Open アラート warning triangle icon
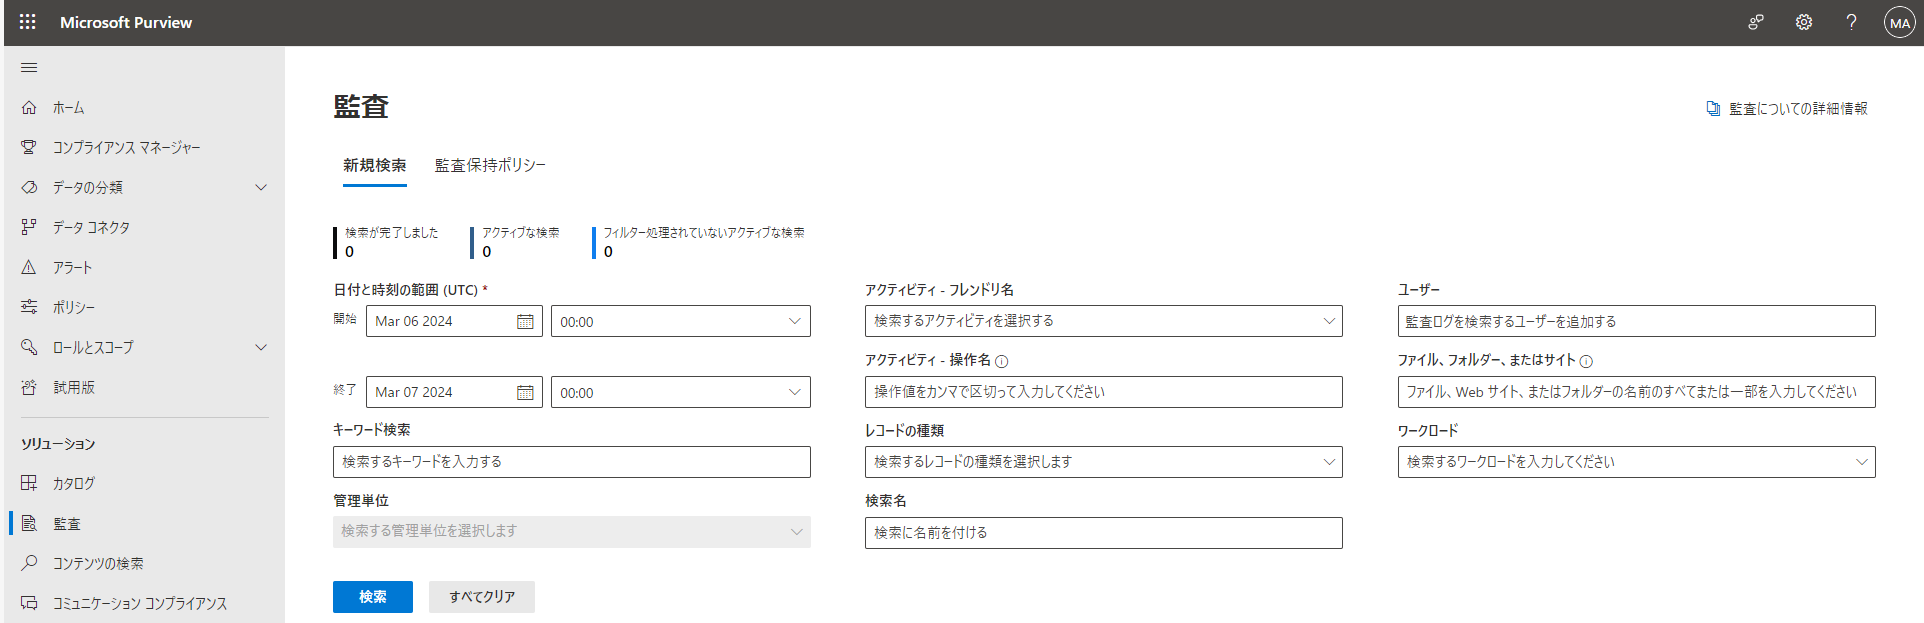Screen dimensions: 1924x623 click(29, 267)
